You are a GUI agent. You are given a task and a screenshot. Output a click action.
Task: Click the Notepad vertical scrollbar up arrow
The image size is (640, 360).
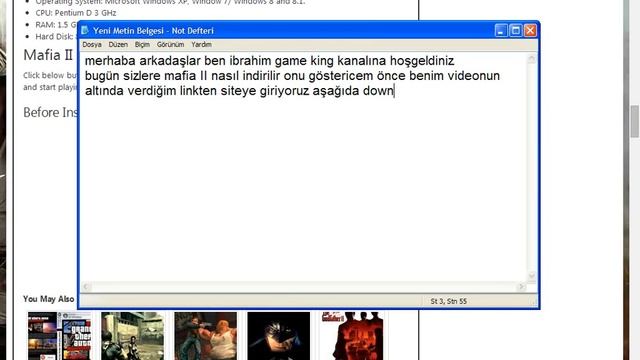531,59
